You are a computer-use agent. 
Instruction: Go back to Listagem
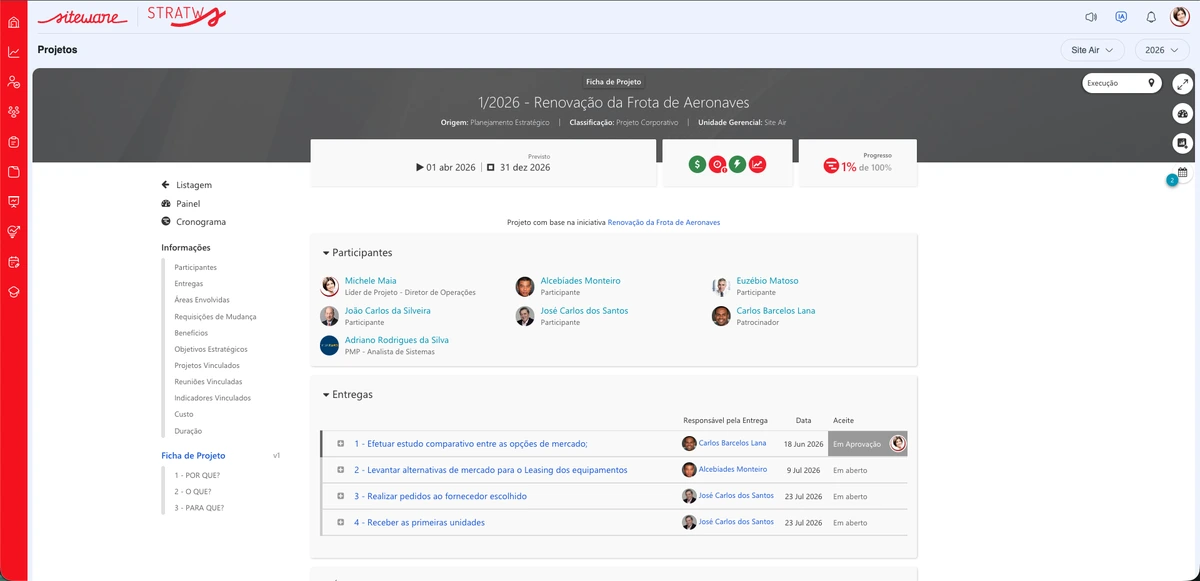coord(187,185)
